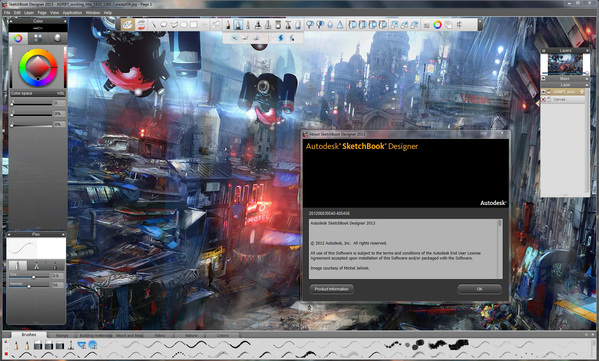Click the layer preview thumbnail in Layers panel
The image size is (599, 361).
tap(565, 64)
